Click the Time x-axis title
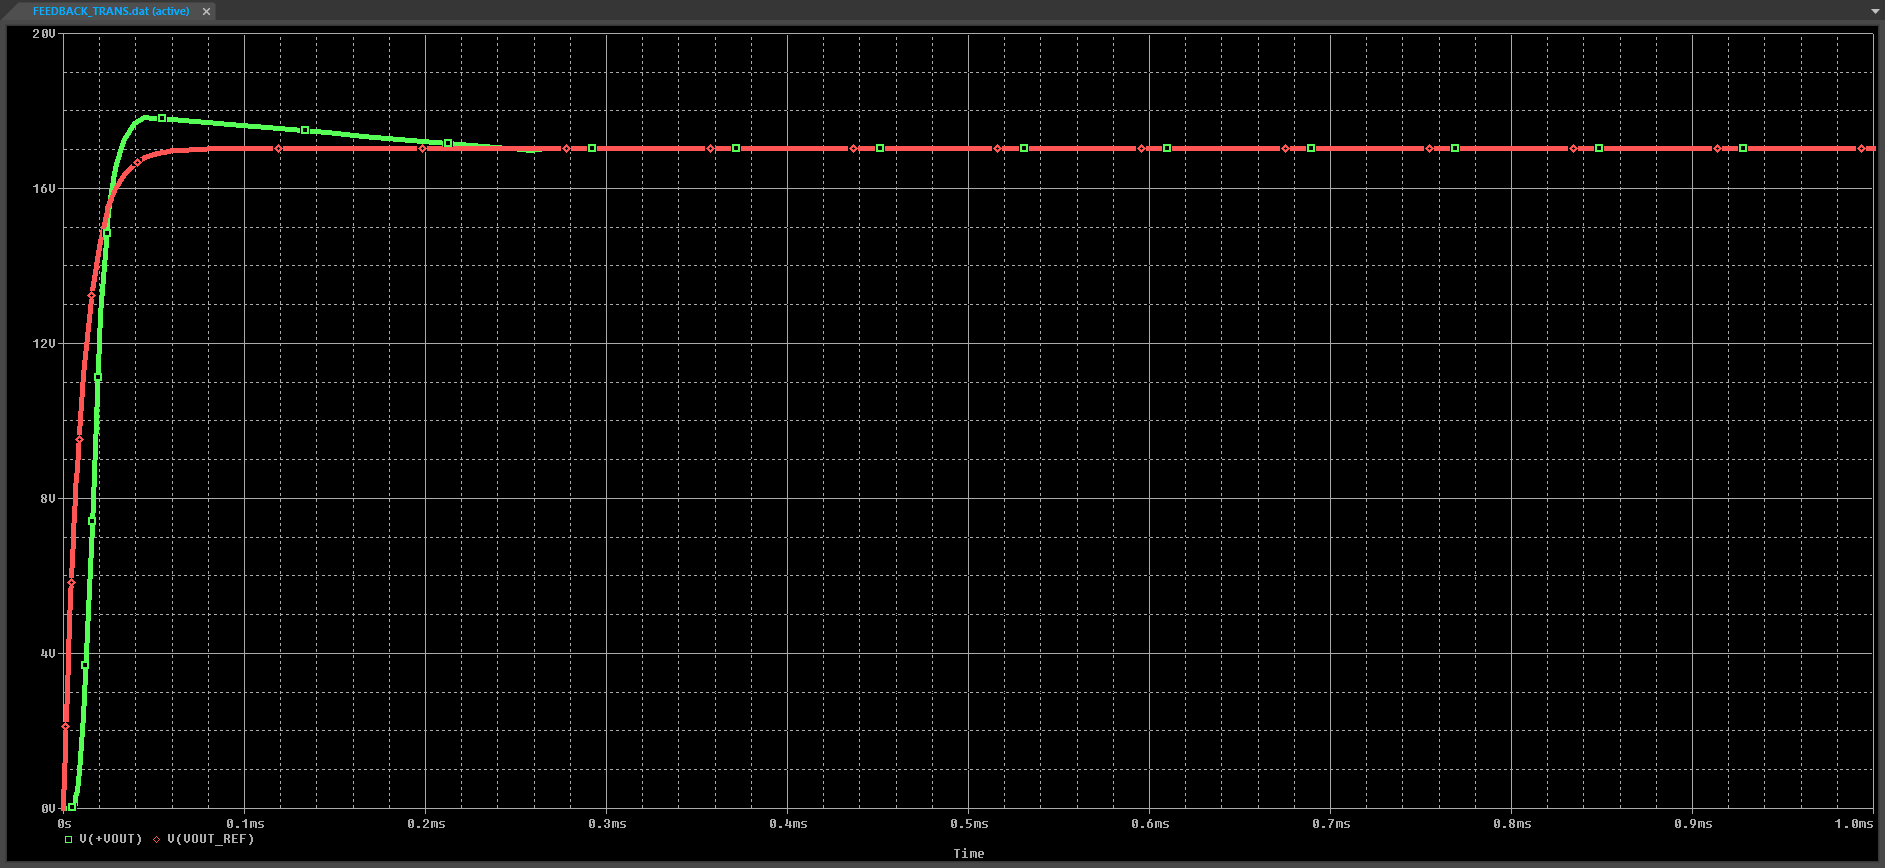The height and width of the screenshot is (868, 1885). [x=968, y=853]
